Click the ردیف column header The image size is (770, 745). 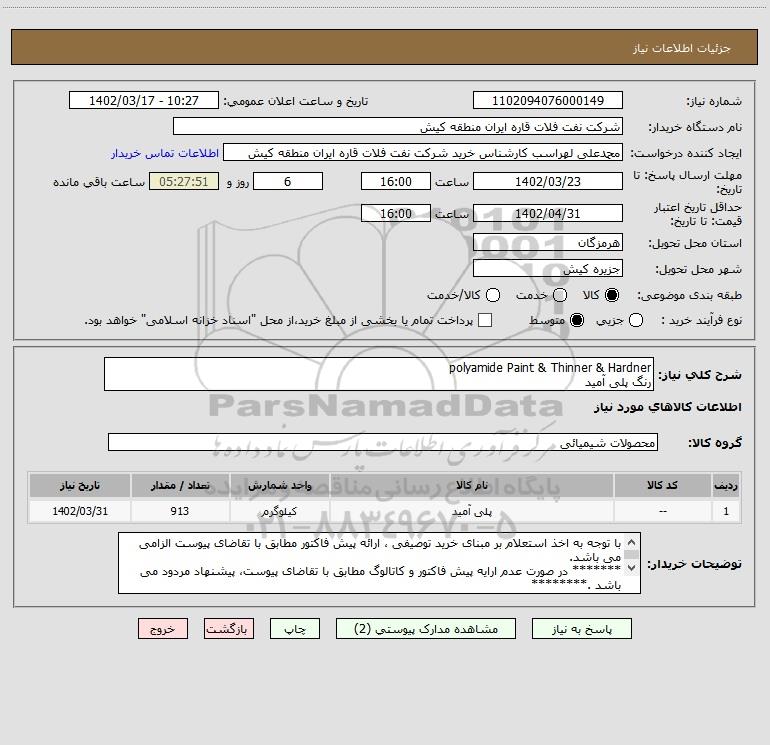click(726, 486)
